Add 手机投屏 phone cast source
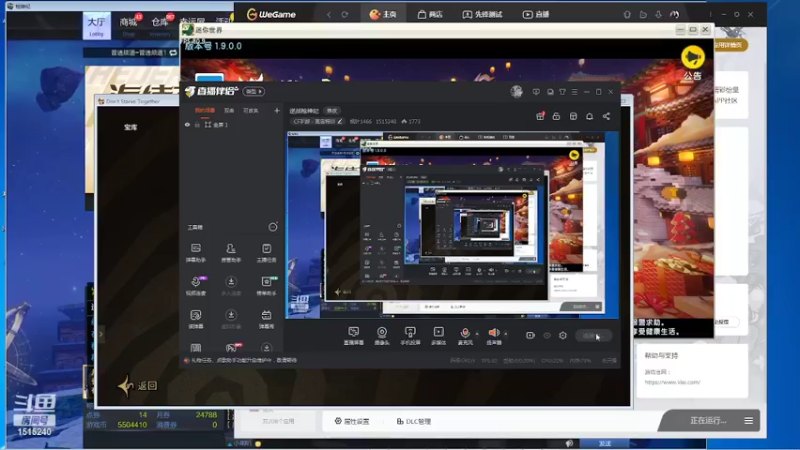 410,336
